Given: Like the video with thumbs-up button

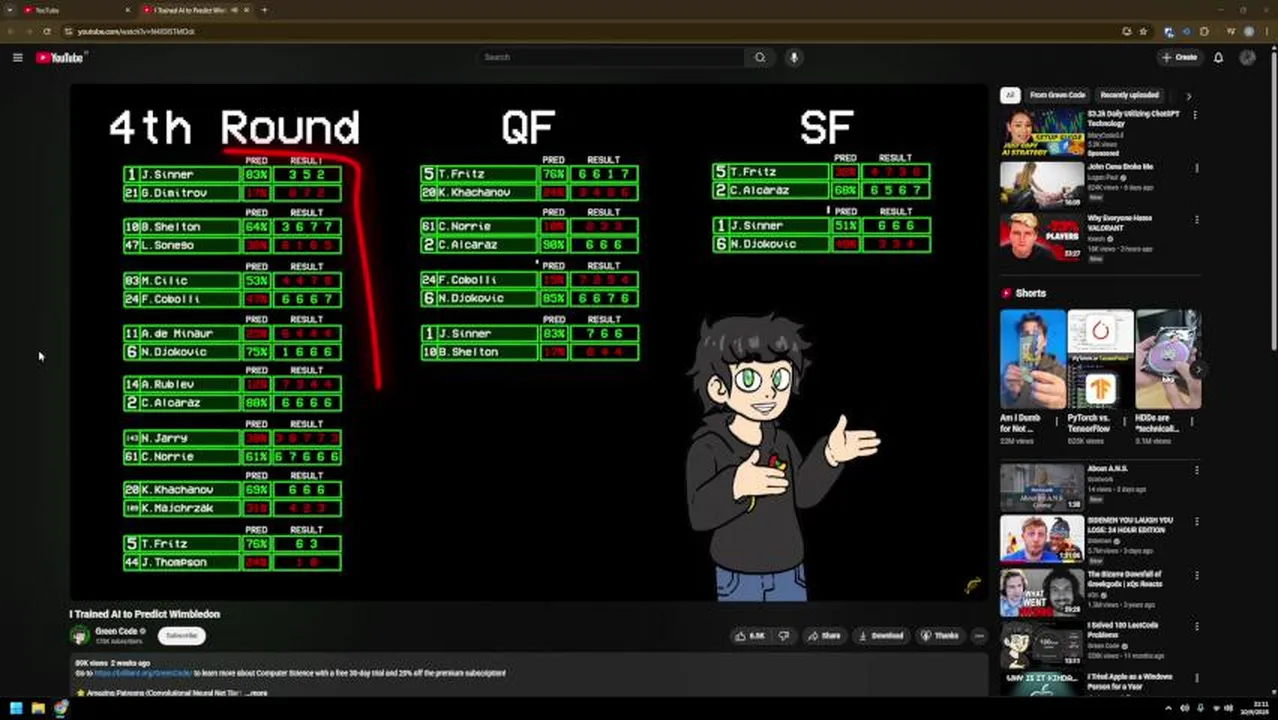Looking at the screenshot, I should (x=750, y=635).
